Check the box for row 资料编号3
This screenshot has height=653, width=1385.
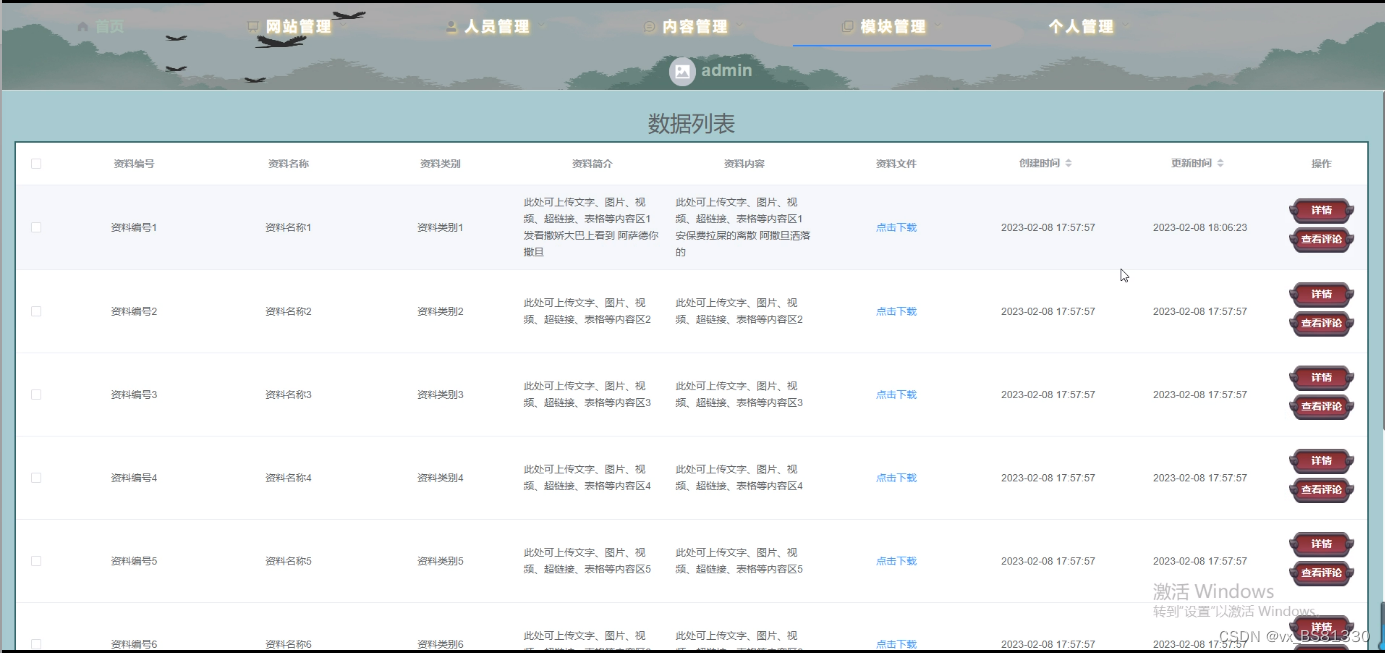(x=36, y=394)
